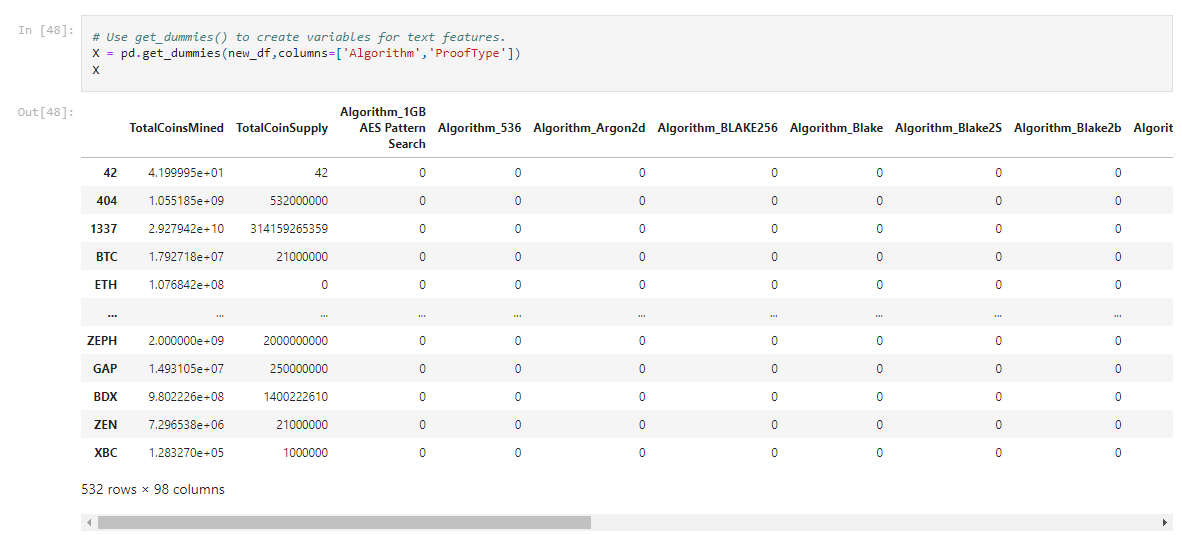This screenshot has height=535, width=1182.
Task: Click the '532 rows × 98 columns' summary text
Action: coord(153,490)
